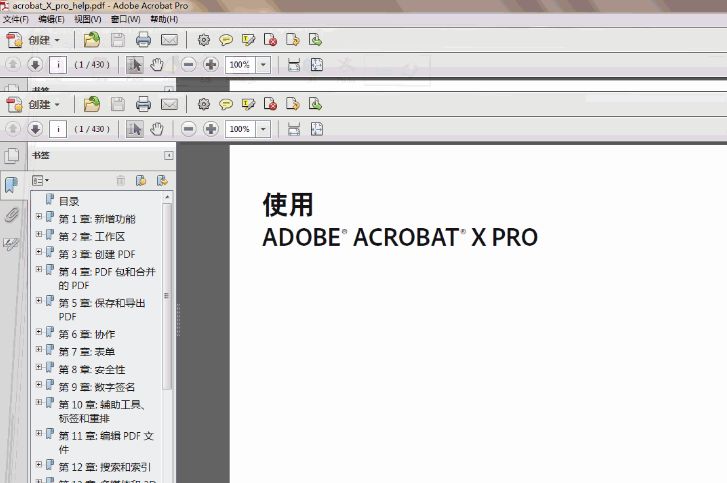Image resolution: width=727 pixels, height=483 pixels.
Task: Select the 第 12 章: 搜索和索引 bookmark
Action: (105, 467)
